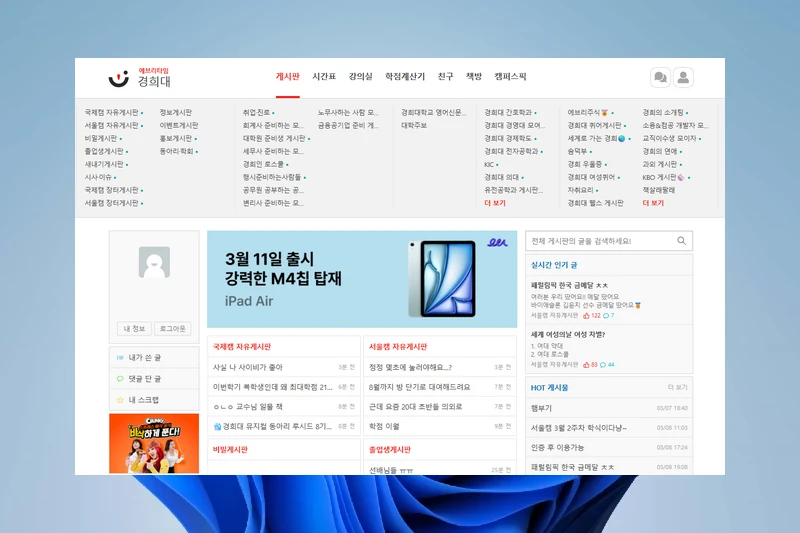The image size is (800, 533).
Task: Open 경희인 로스쿨 board link
Action: tap(263, 164)
